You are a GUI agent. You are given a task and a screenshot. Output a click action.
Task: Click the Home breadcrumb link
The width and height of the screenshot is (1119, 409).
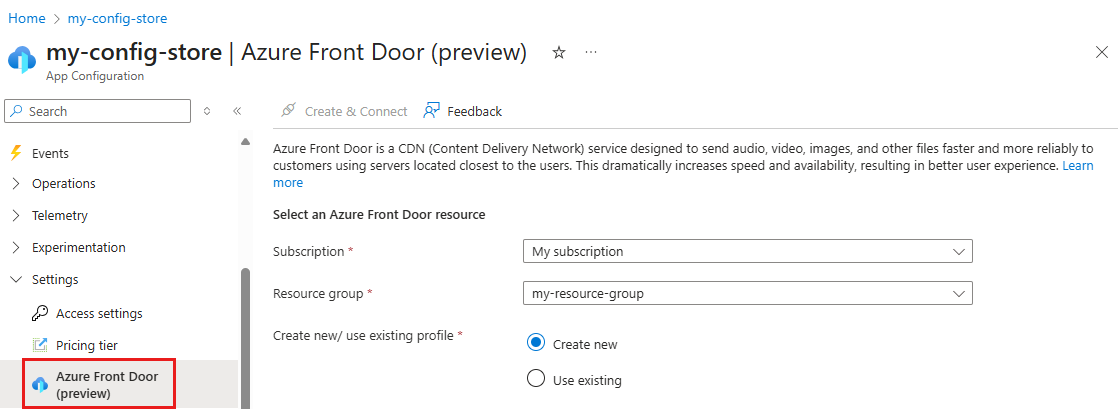[26, 19]
